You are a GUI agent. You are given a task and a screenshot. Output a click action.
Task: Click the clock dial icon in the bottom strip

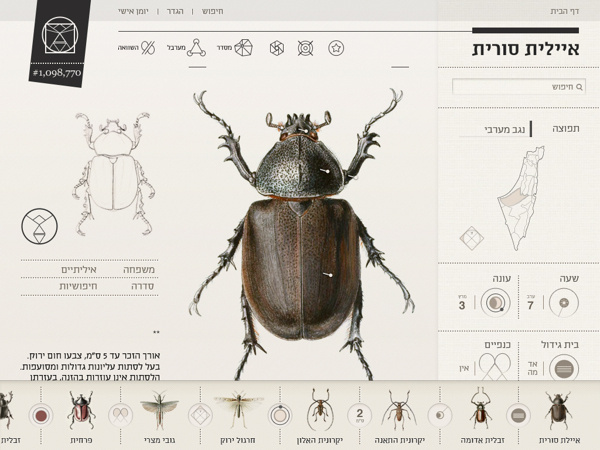pyautogui.click(x=440, y=415)
